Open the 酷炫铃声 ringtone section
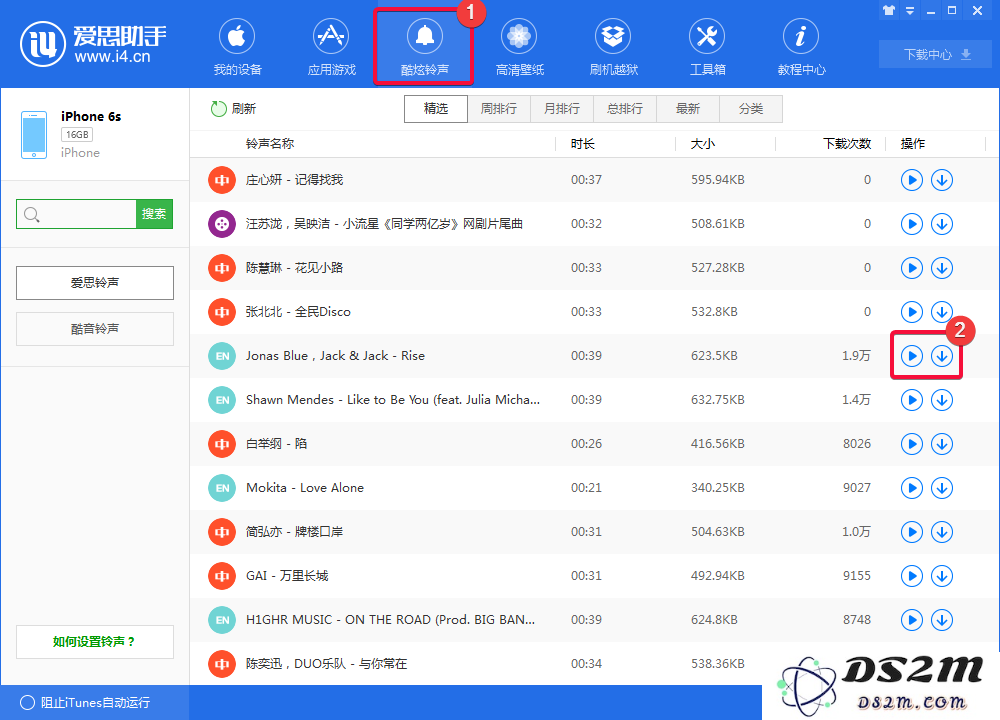This screenshot has height=720, width=1000. point(424,47)
